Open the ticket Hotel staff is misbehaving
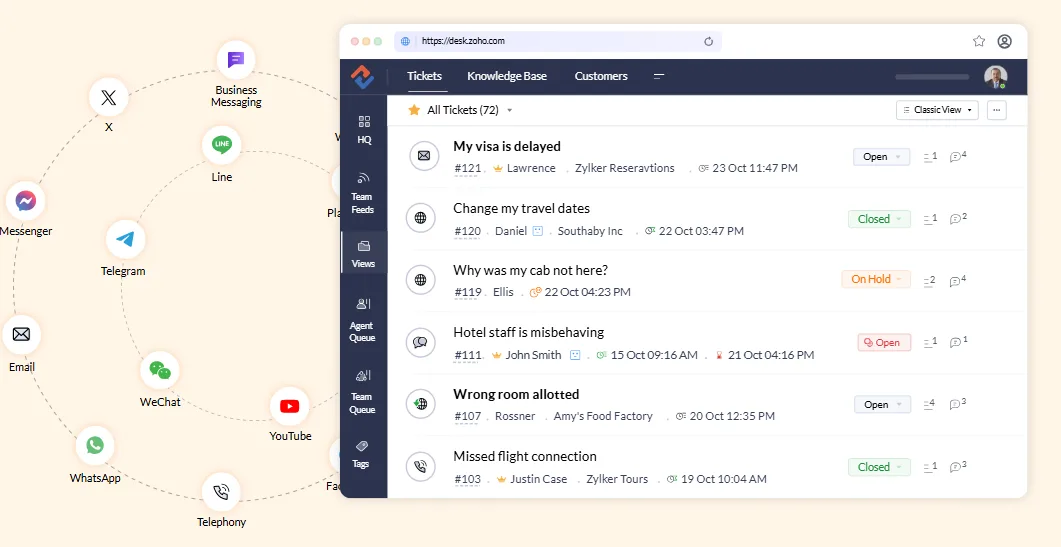Screen dimensions: 1061x547 pos(528,332)
